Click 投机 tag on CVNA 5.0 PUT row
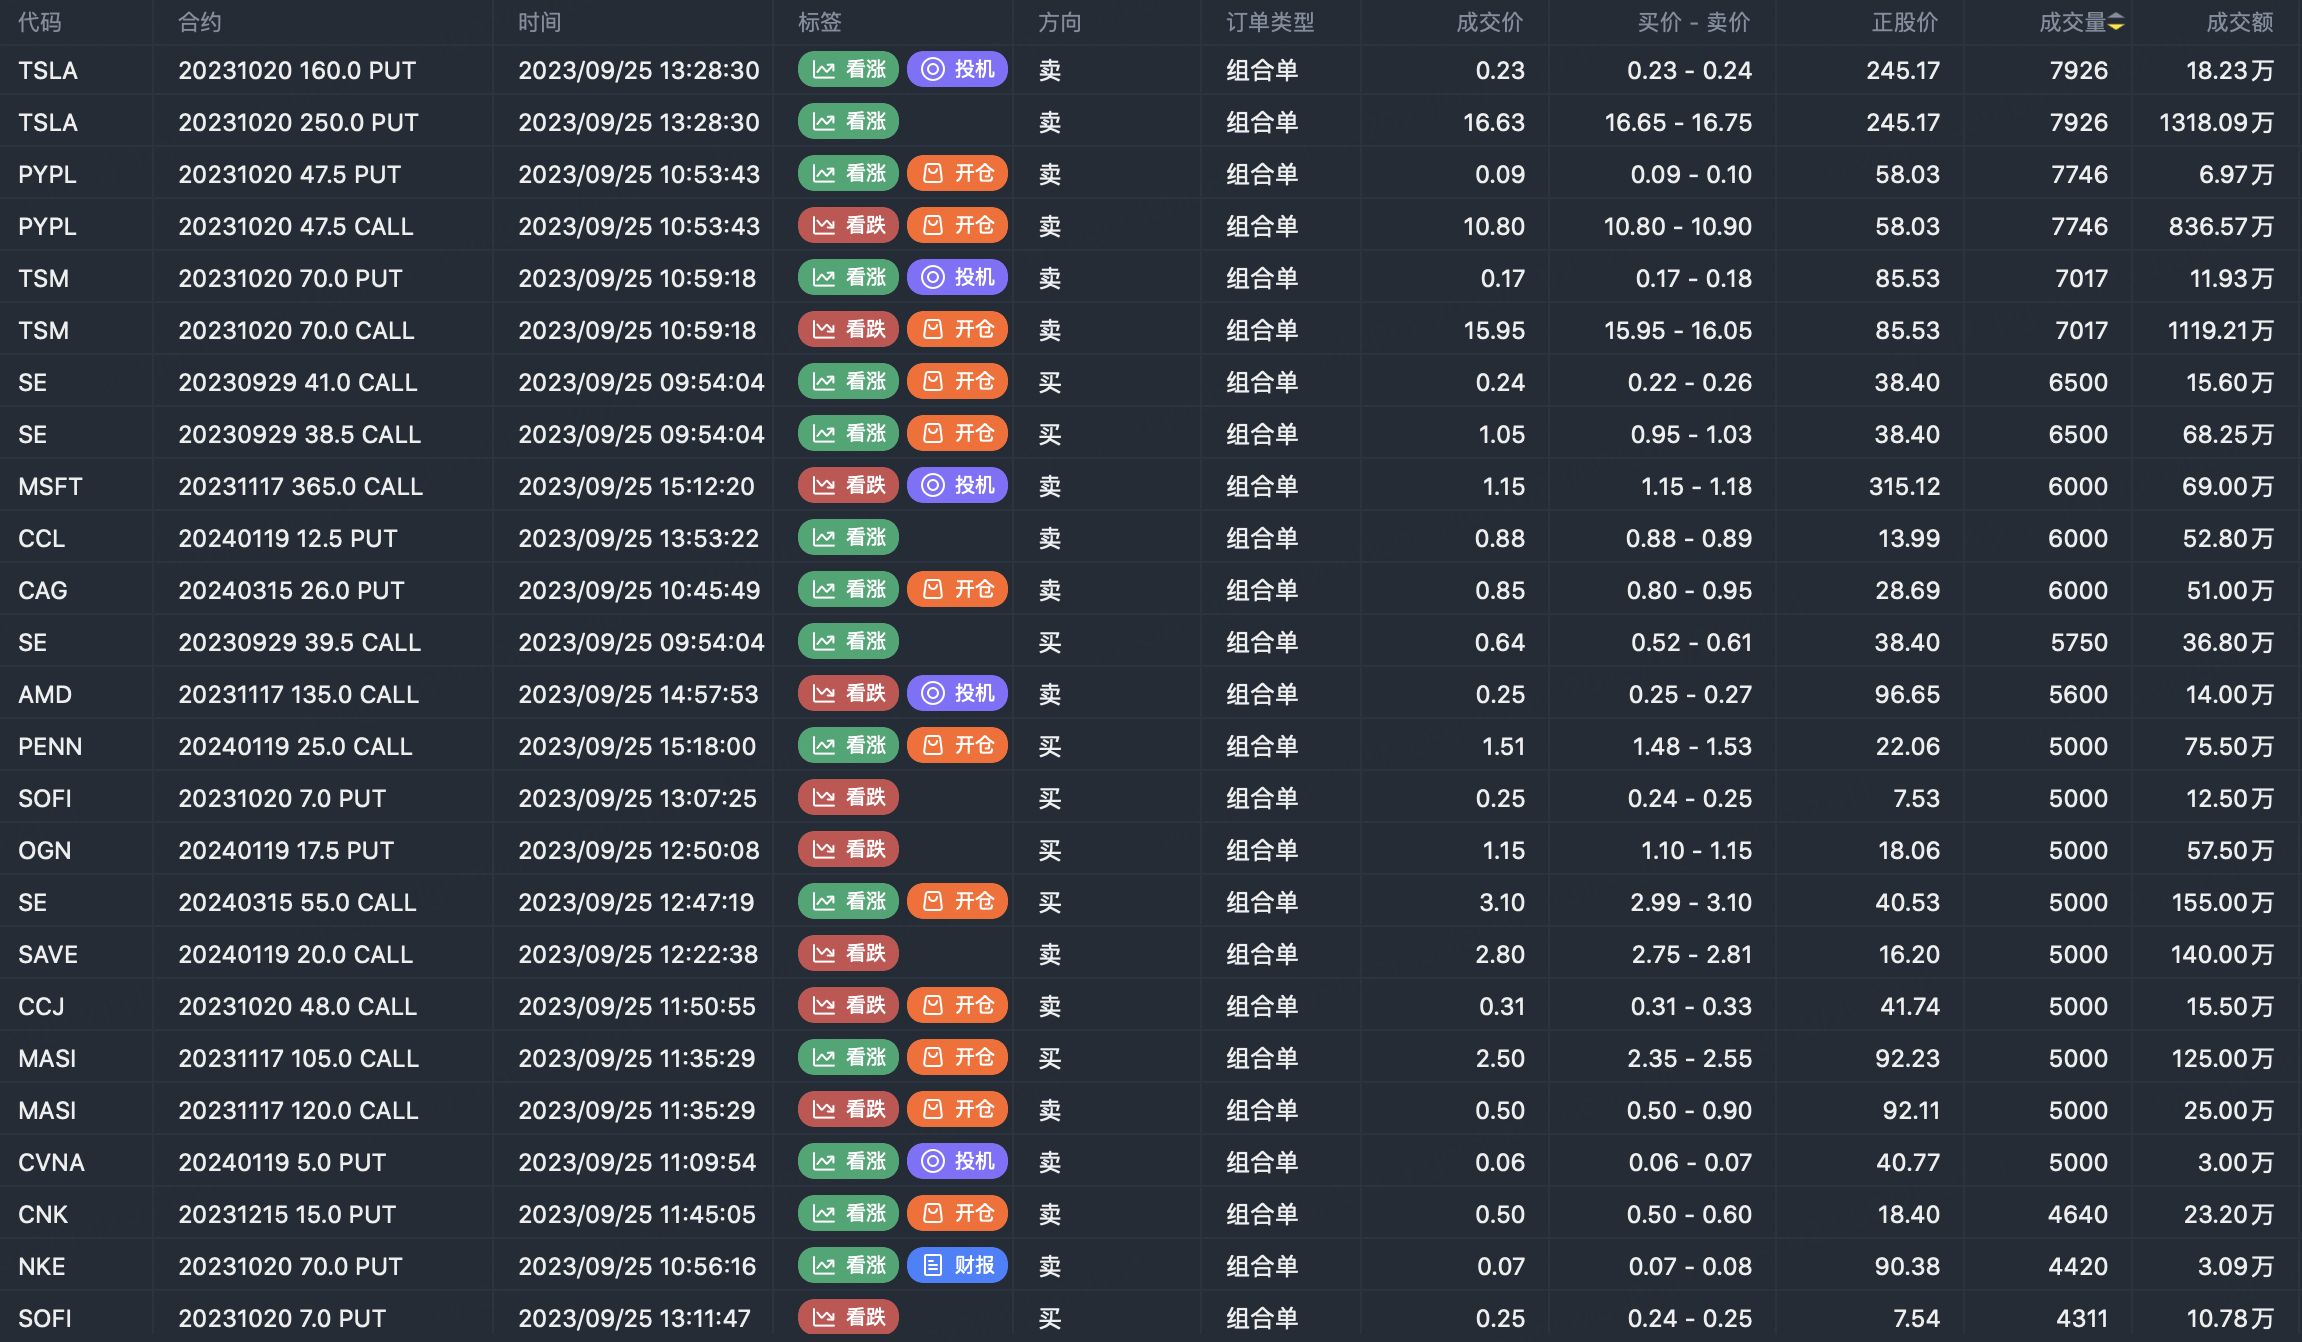The width and height of the screenshot is (2302, 1342). click(x=958, y=1161)
